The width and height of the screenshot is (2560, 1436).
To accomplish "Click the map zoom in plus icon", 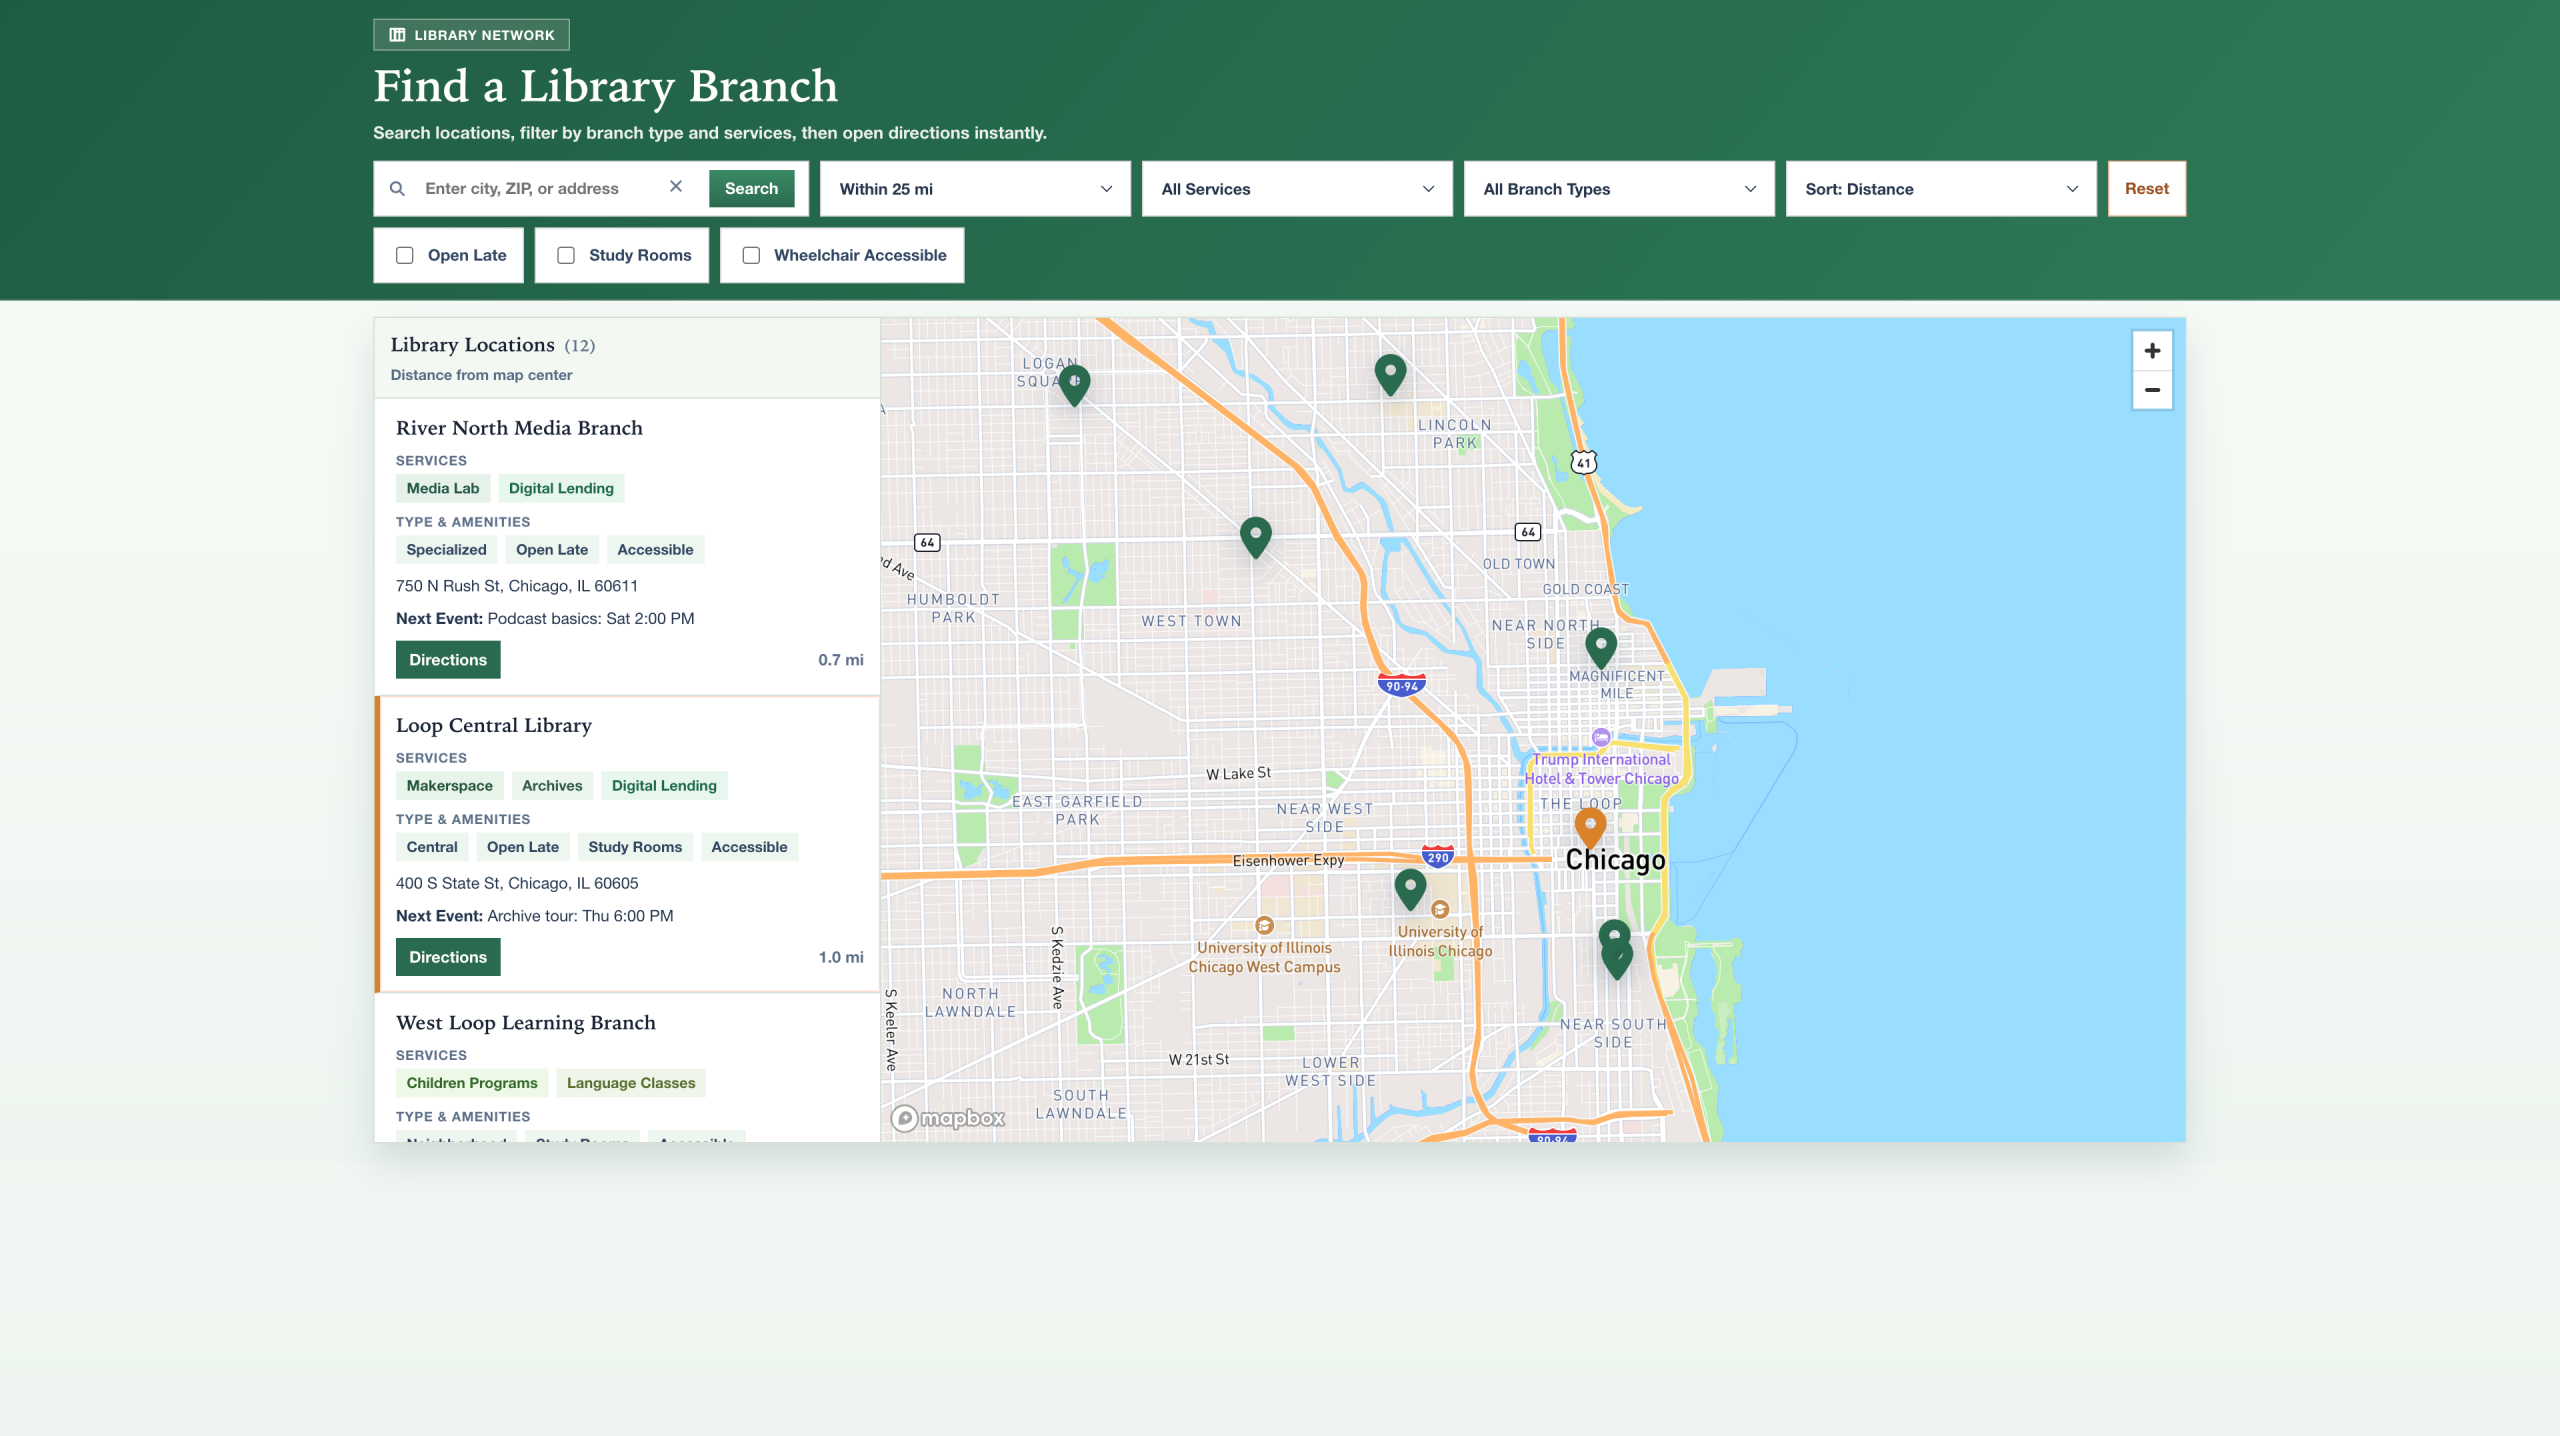I will 2152,351.
